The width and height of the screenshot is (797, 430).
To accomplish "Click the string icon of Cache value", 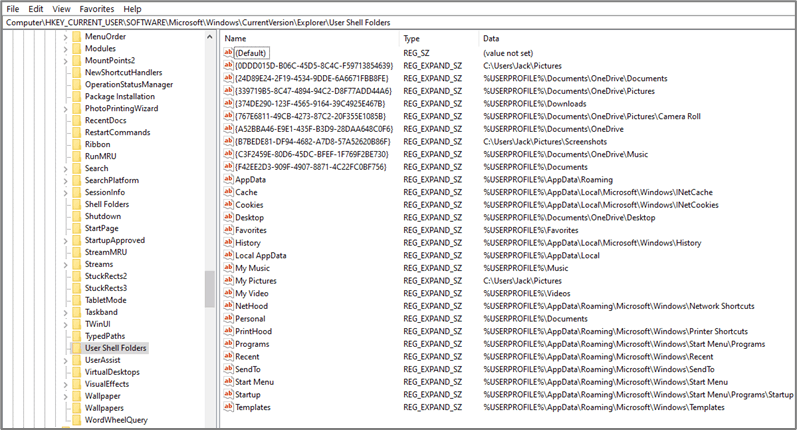I will (x=228, y=192).
